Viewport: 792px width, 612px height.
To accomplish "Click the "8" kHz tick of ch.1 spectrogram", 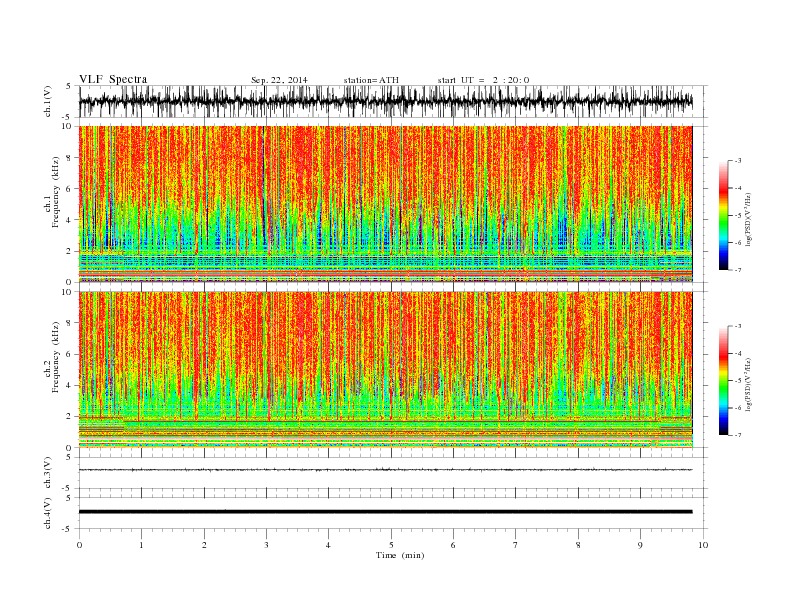I will click(69, 158).
